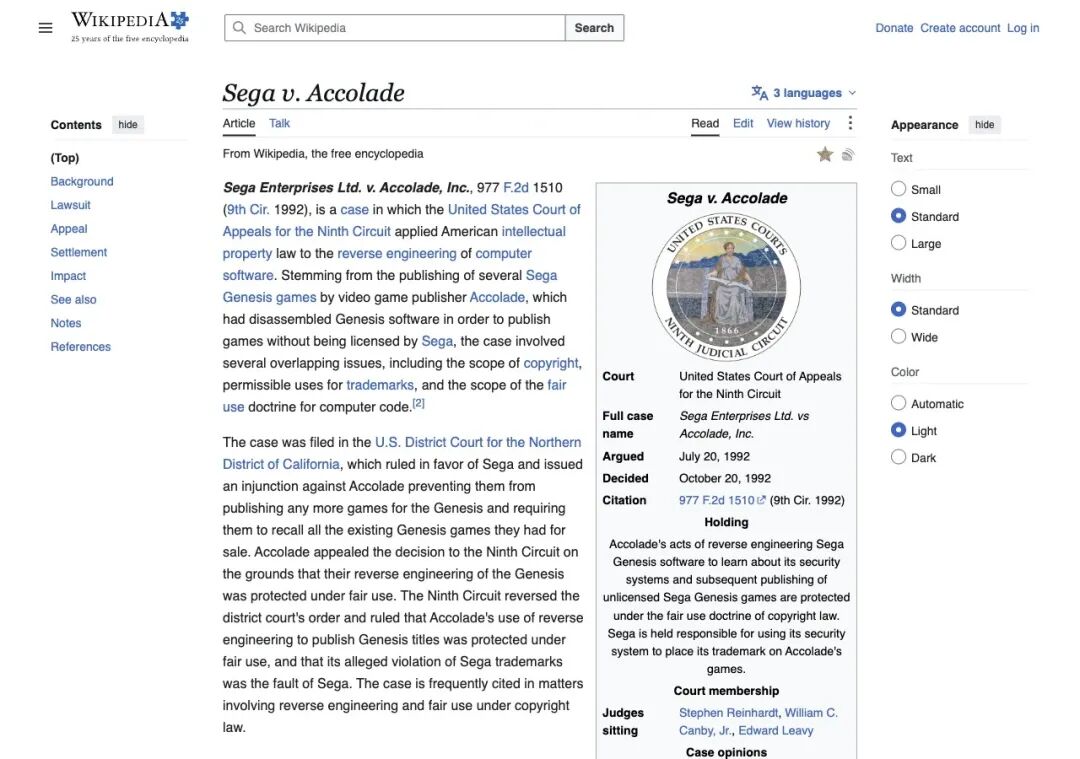This screenshot has height=759, width=1080.
Task: Go to Notes section in contents
Action: pyautogui.click(x=65, y=323)
